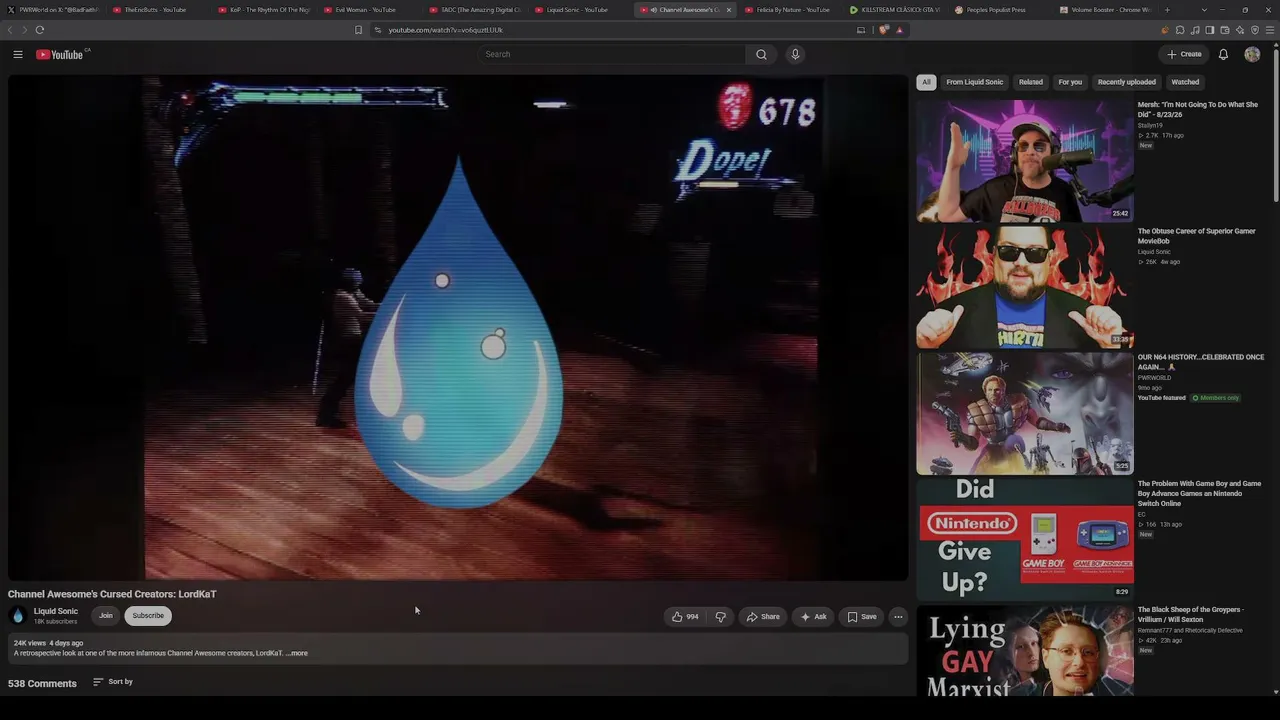Viewport: 1280px width, 720px height.
Task: Start voice search with the microphone
Action: coord(795,54)
